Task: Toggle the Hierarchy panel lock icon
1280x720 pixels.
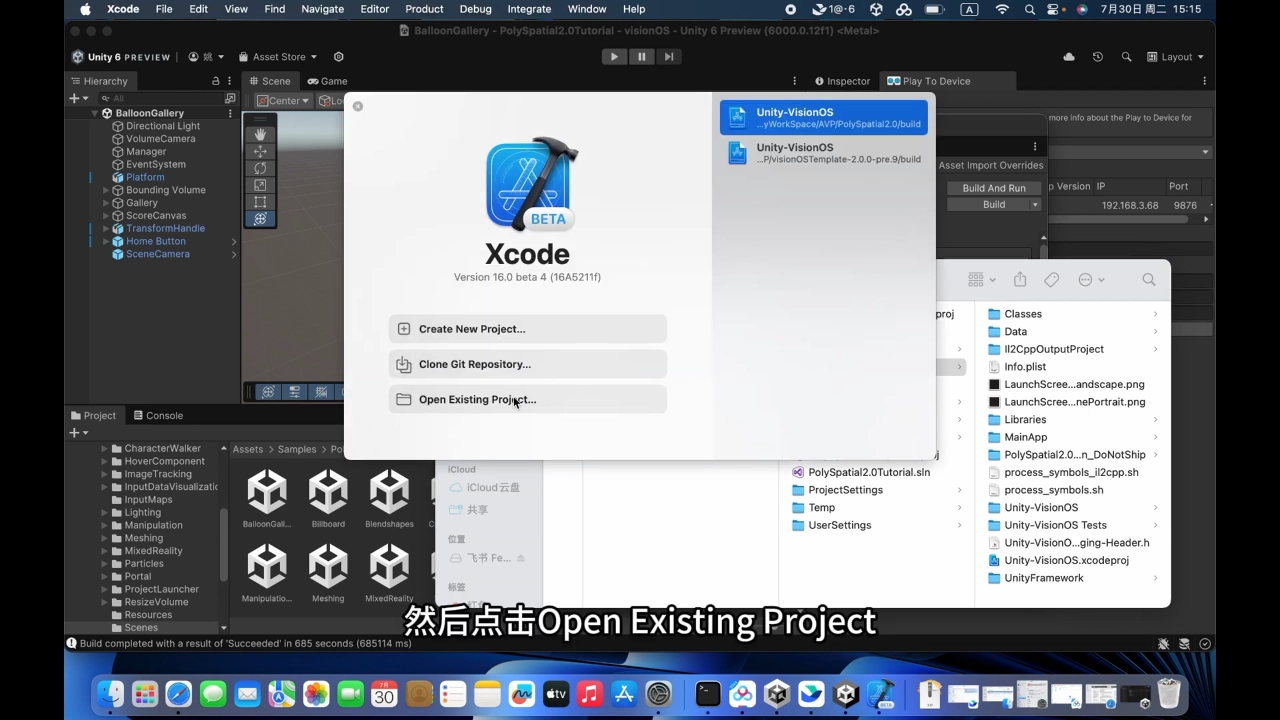Action: [215, 81]
